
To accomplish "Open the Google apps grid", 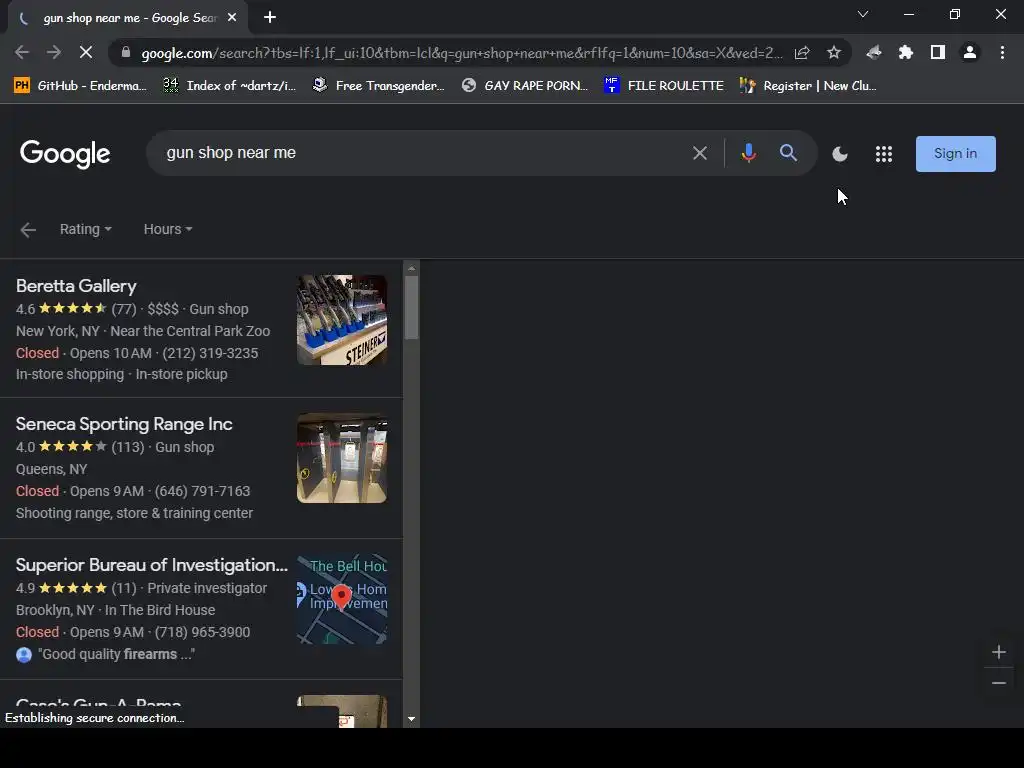I will [884, 154].
